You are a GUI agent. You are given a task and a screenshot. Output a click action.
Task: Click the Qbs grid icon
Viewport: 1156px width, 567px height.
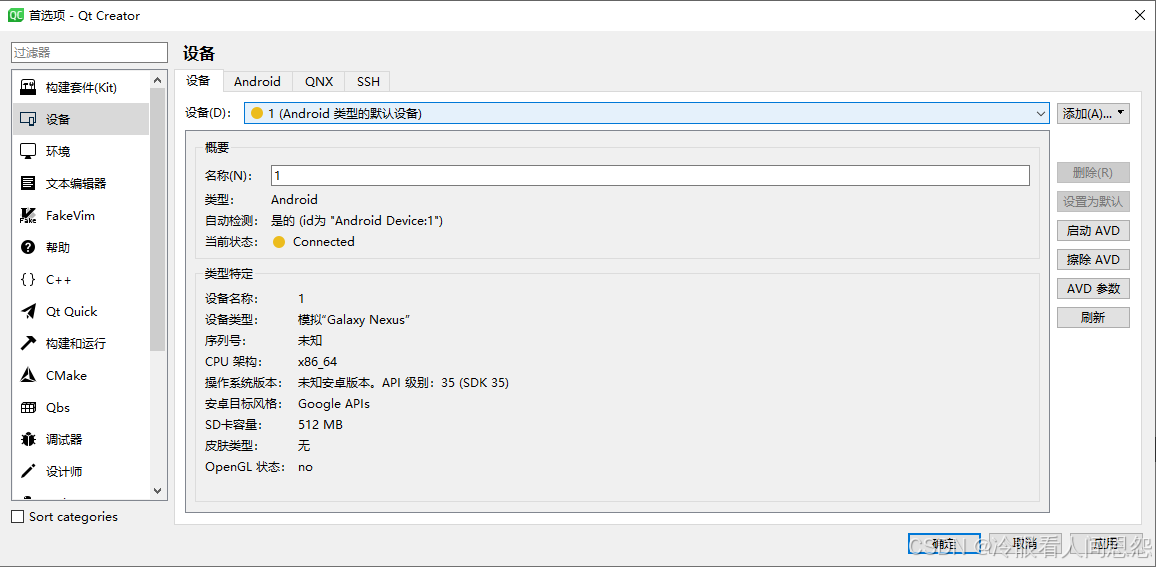click(x=28, y=407)
